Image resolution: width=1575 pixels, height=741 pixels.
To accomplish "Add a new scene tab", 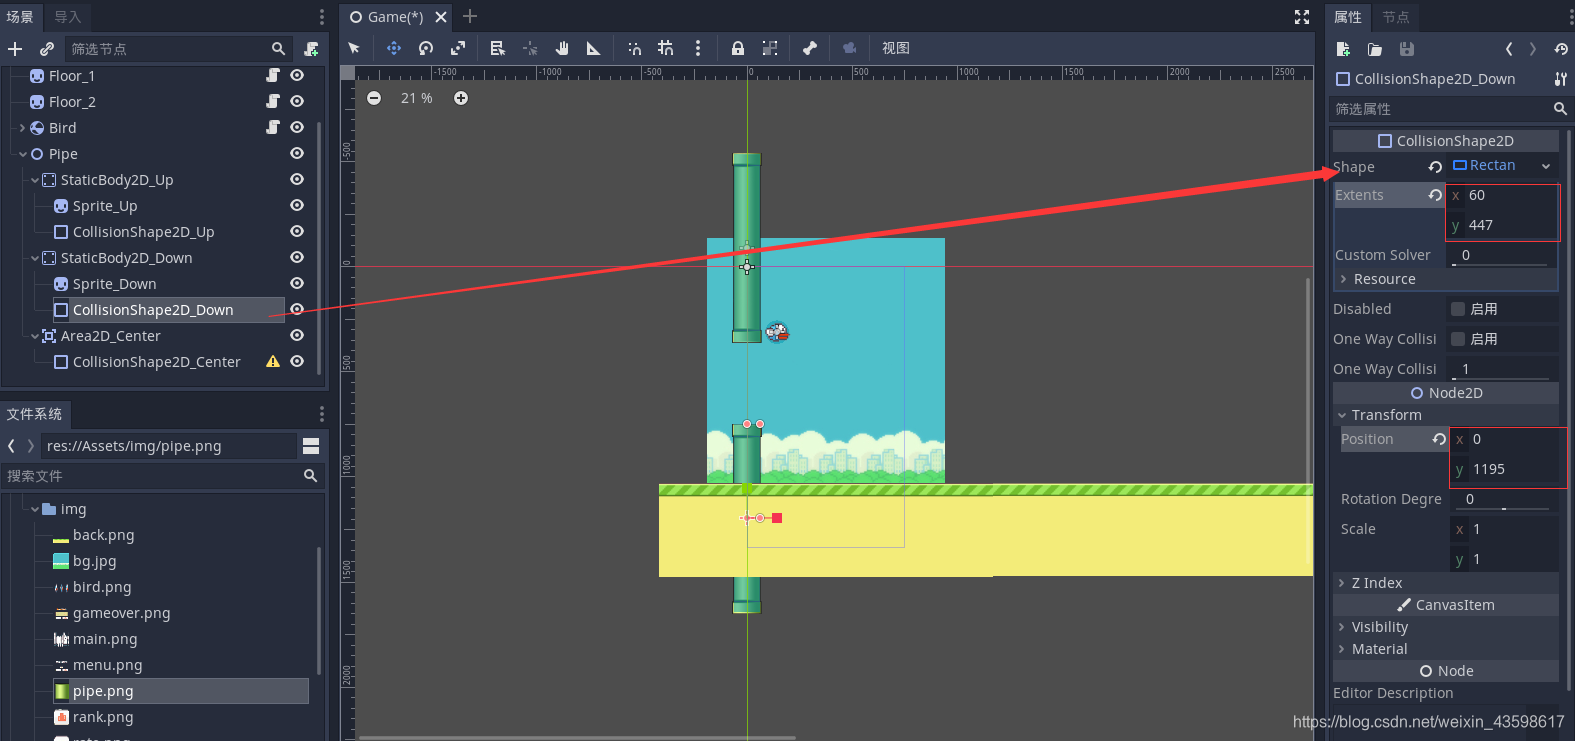I will (x=470, y=16).
